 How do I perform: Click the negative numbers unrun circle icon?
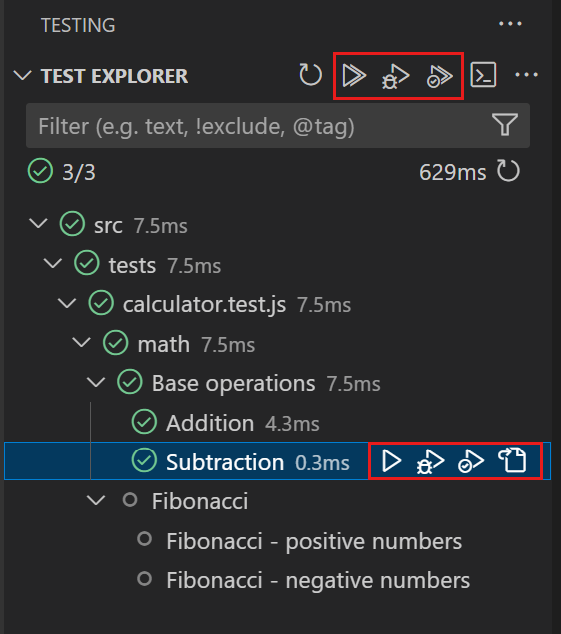coord(144,579)
